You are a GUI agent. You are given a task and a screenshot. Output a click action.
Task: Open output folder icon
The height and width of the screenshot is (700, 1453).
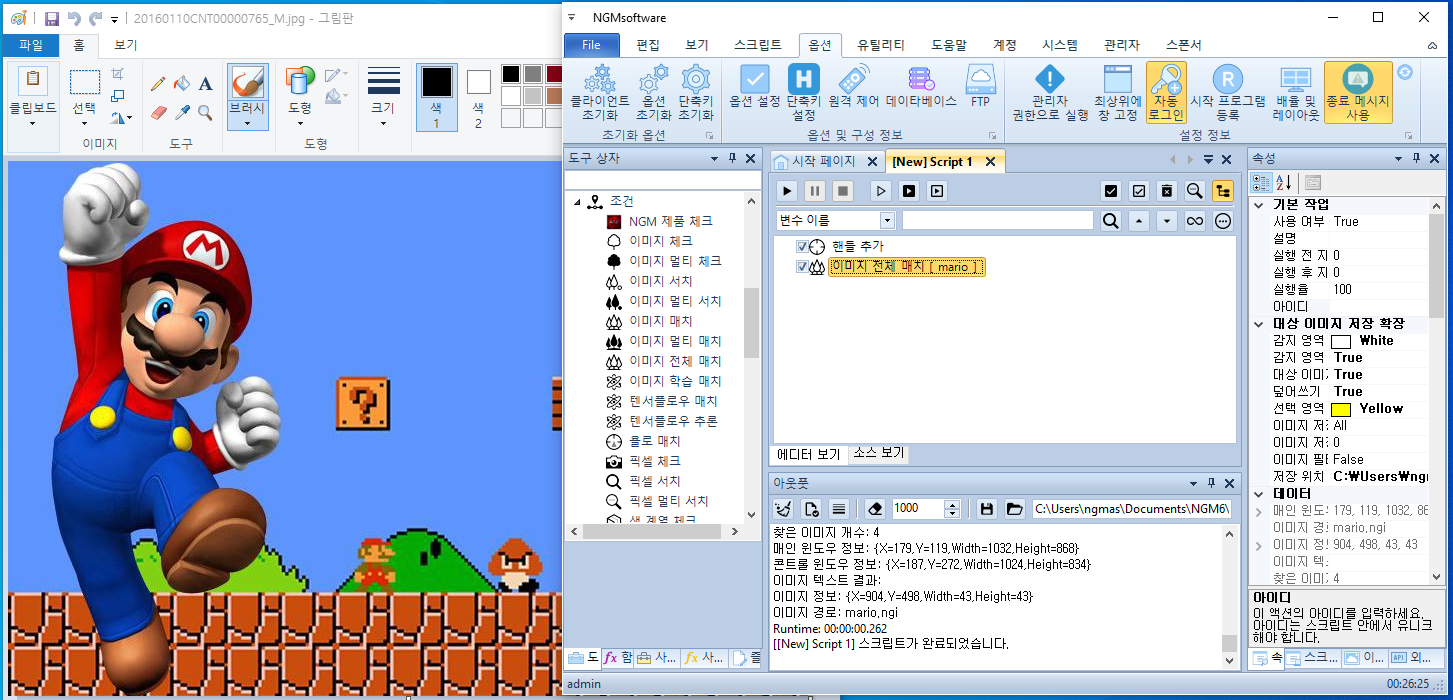point(1015,509)
